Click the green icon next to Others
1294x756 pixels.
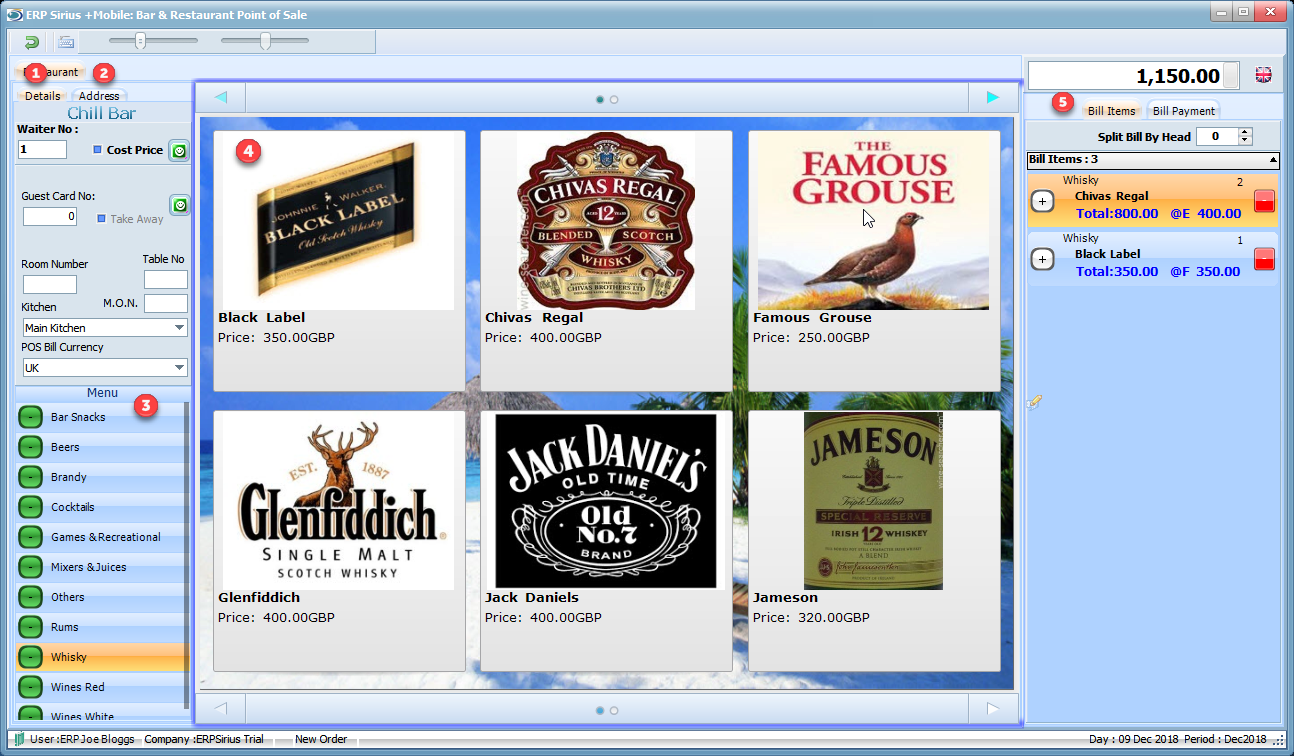[x=31, y=597]
